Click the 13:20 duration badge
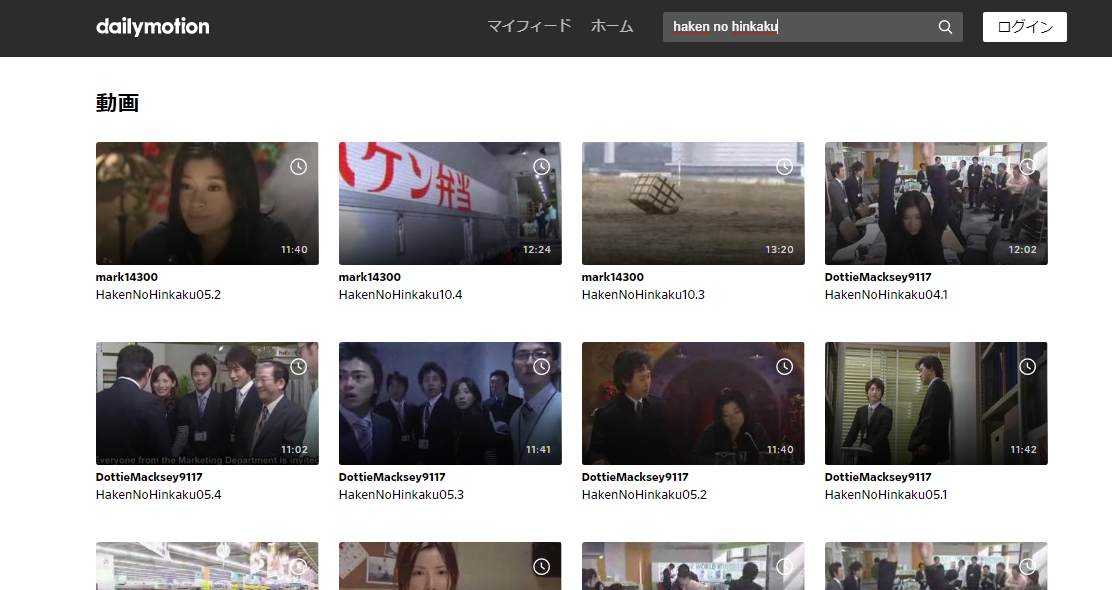Screen dimensions: 1112x590 [x=779, y=250]
